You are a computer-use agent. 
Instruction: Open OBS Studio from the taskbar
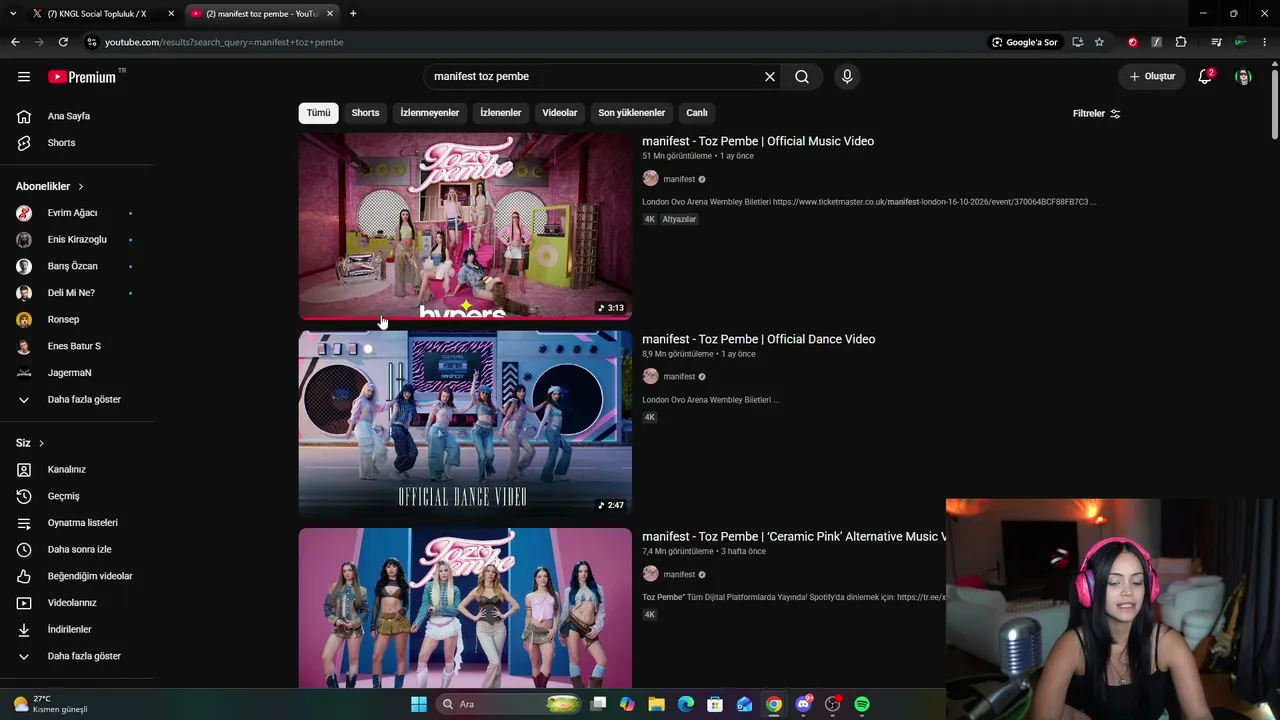(x=832, y=704)
